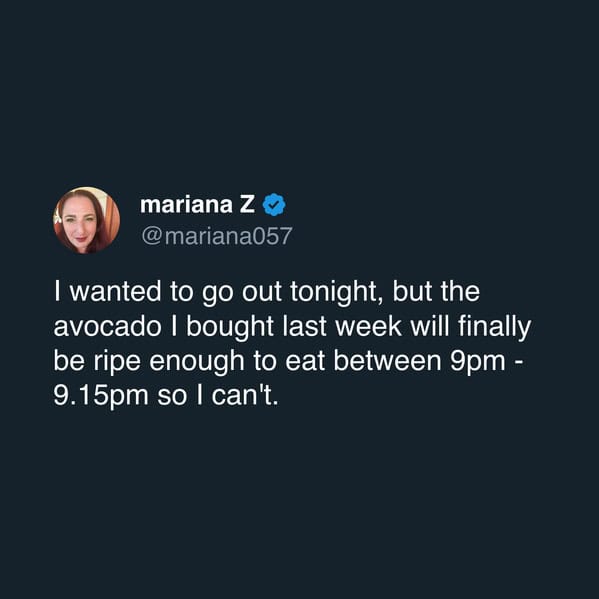This screenshot has height=599, width=599.
Task: Click 9.15pm in the tweet text
Action: pos(100,397)
